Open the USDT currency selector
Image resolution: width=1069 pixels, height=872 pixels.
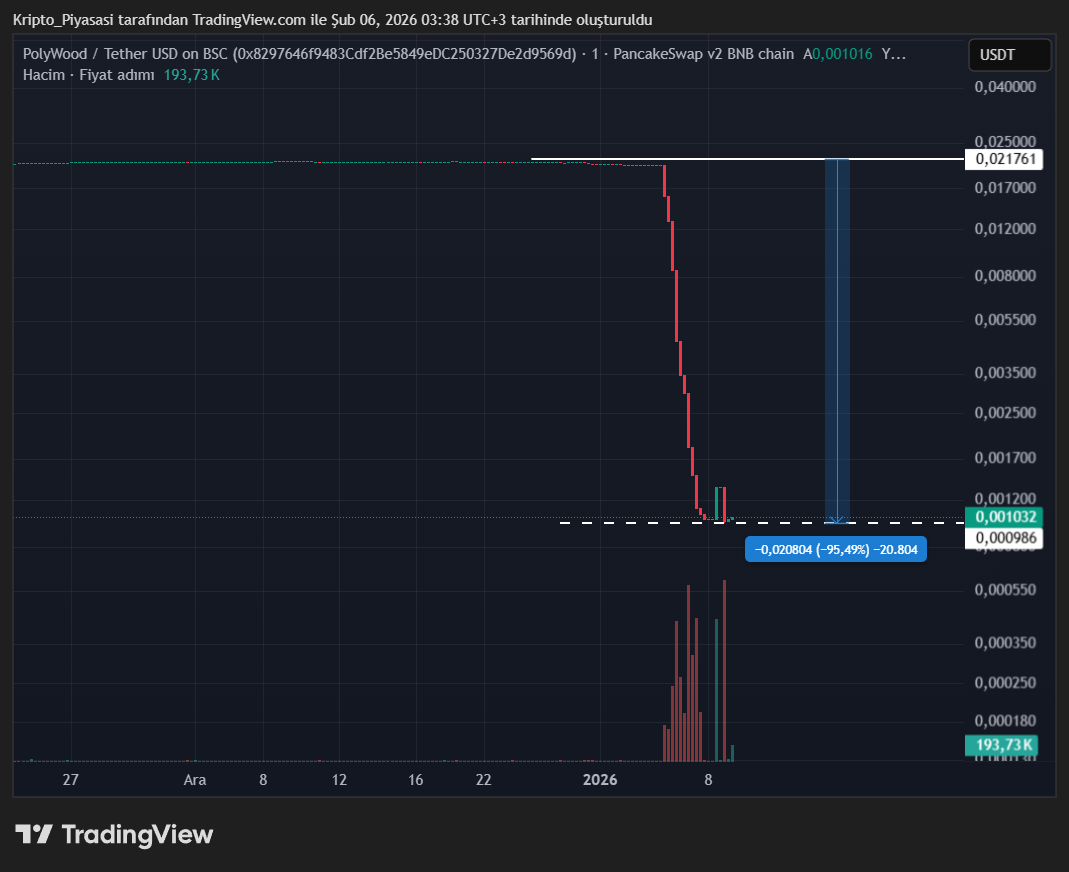(1009, 55)
